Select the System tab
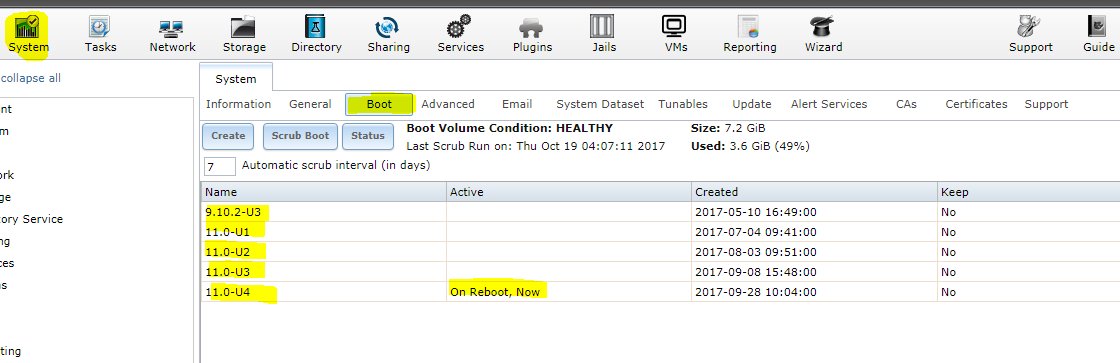 [x=236, y=79]
